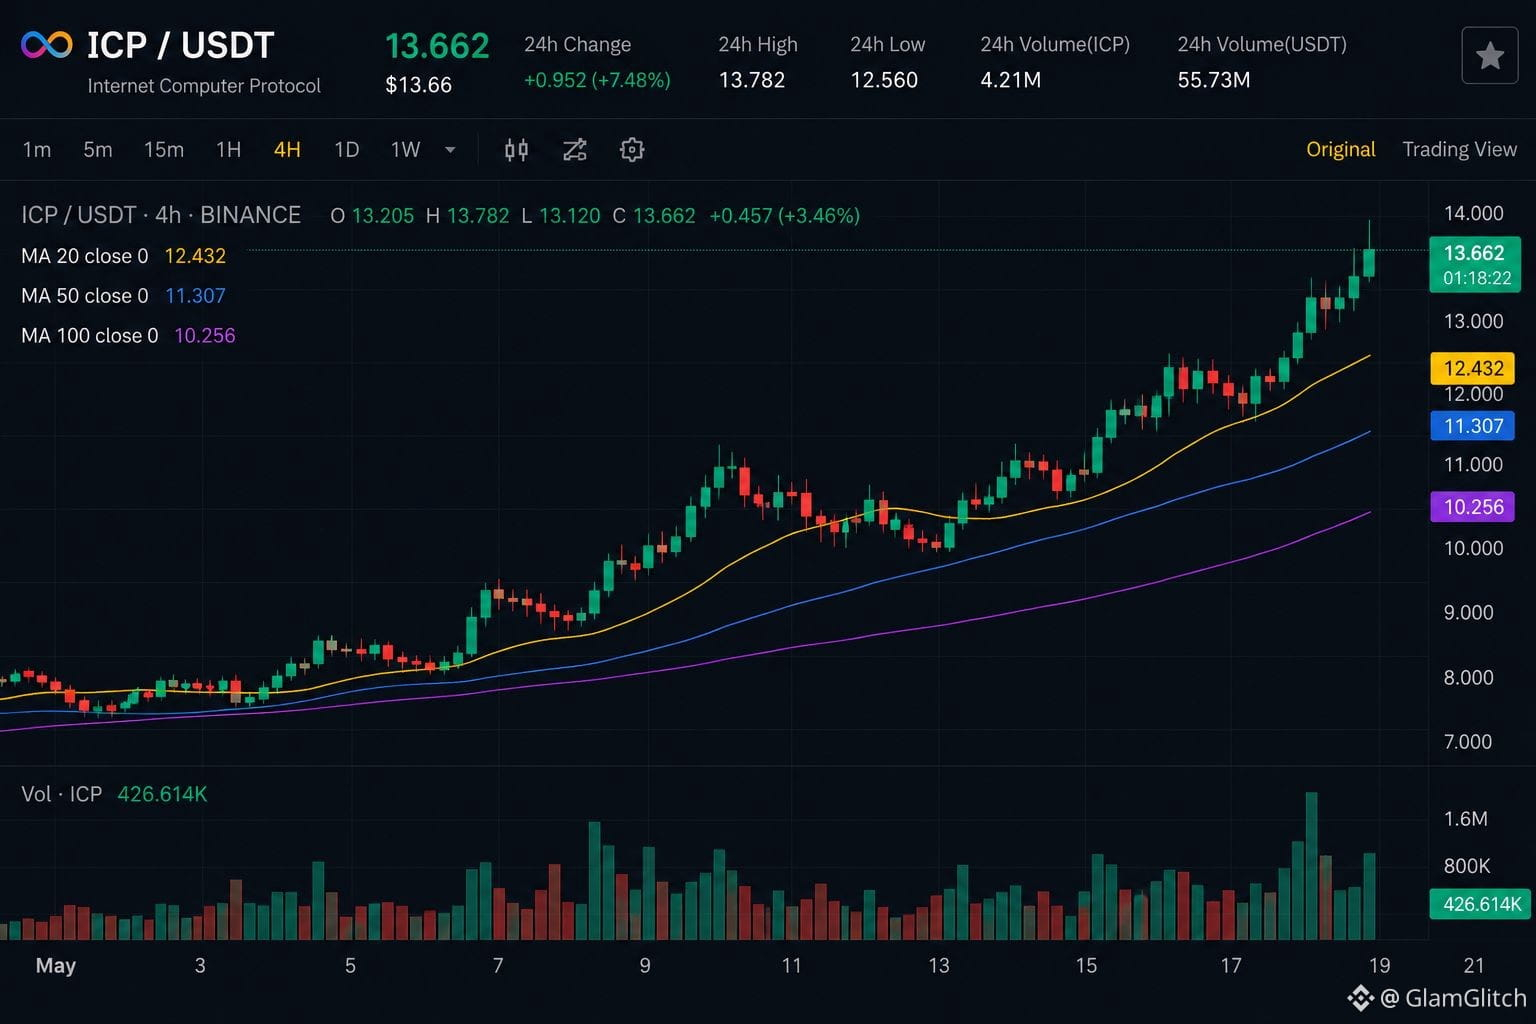Switch to the 1H timeframe

point(229,150)
